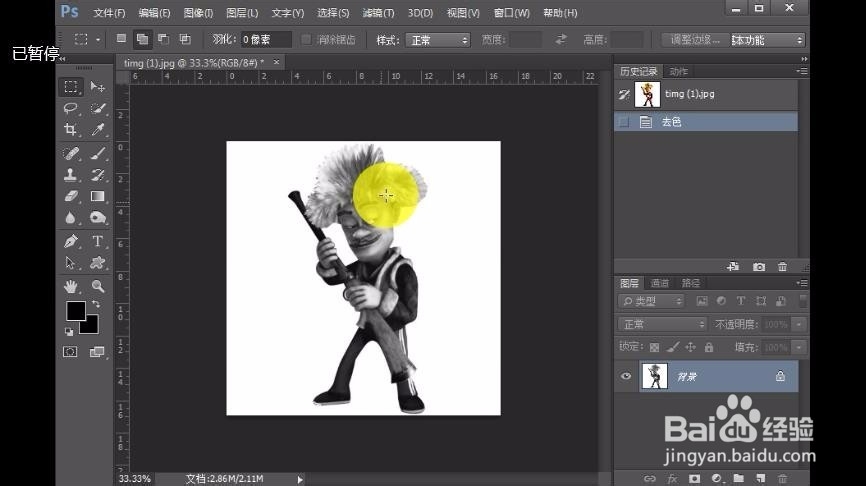Choose Intersect with Selection mode

pos(184,39)
